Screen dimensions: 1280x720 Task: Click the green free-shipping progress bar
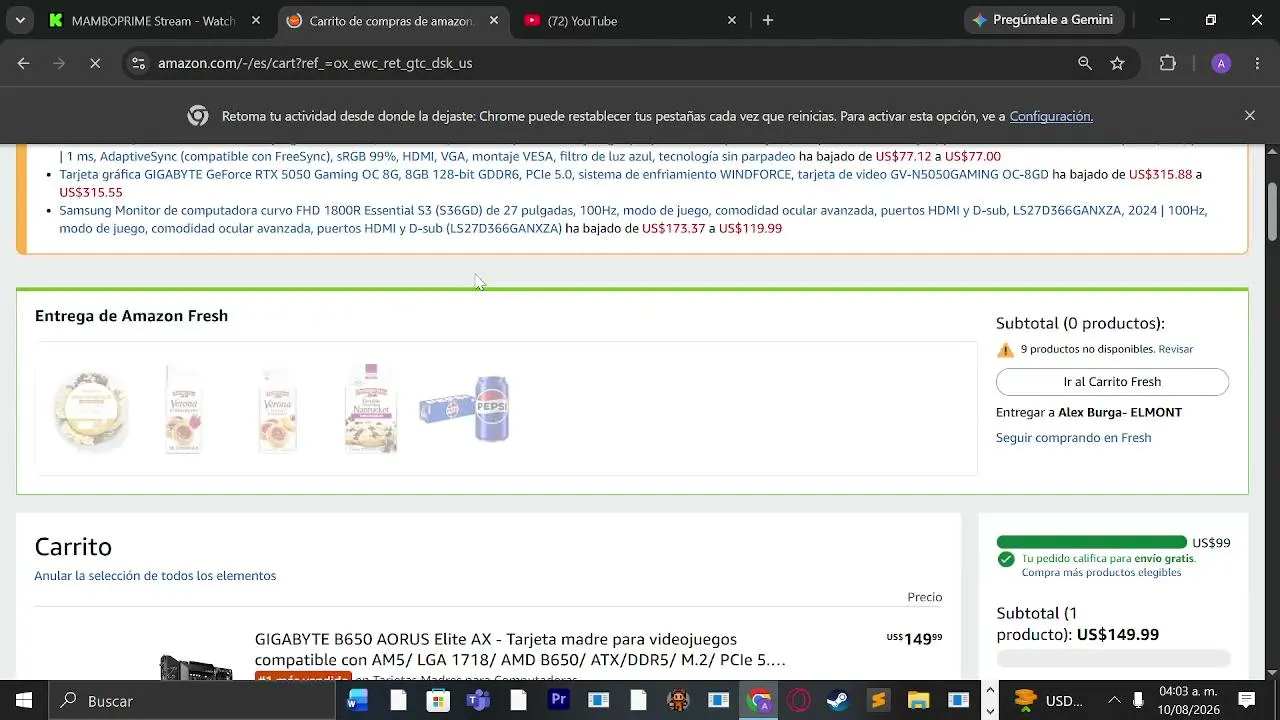(x=1091, y=542)
